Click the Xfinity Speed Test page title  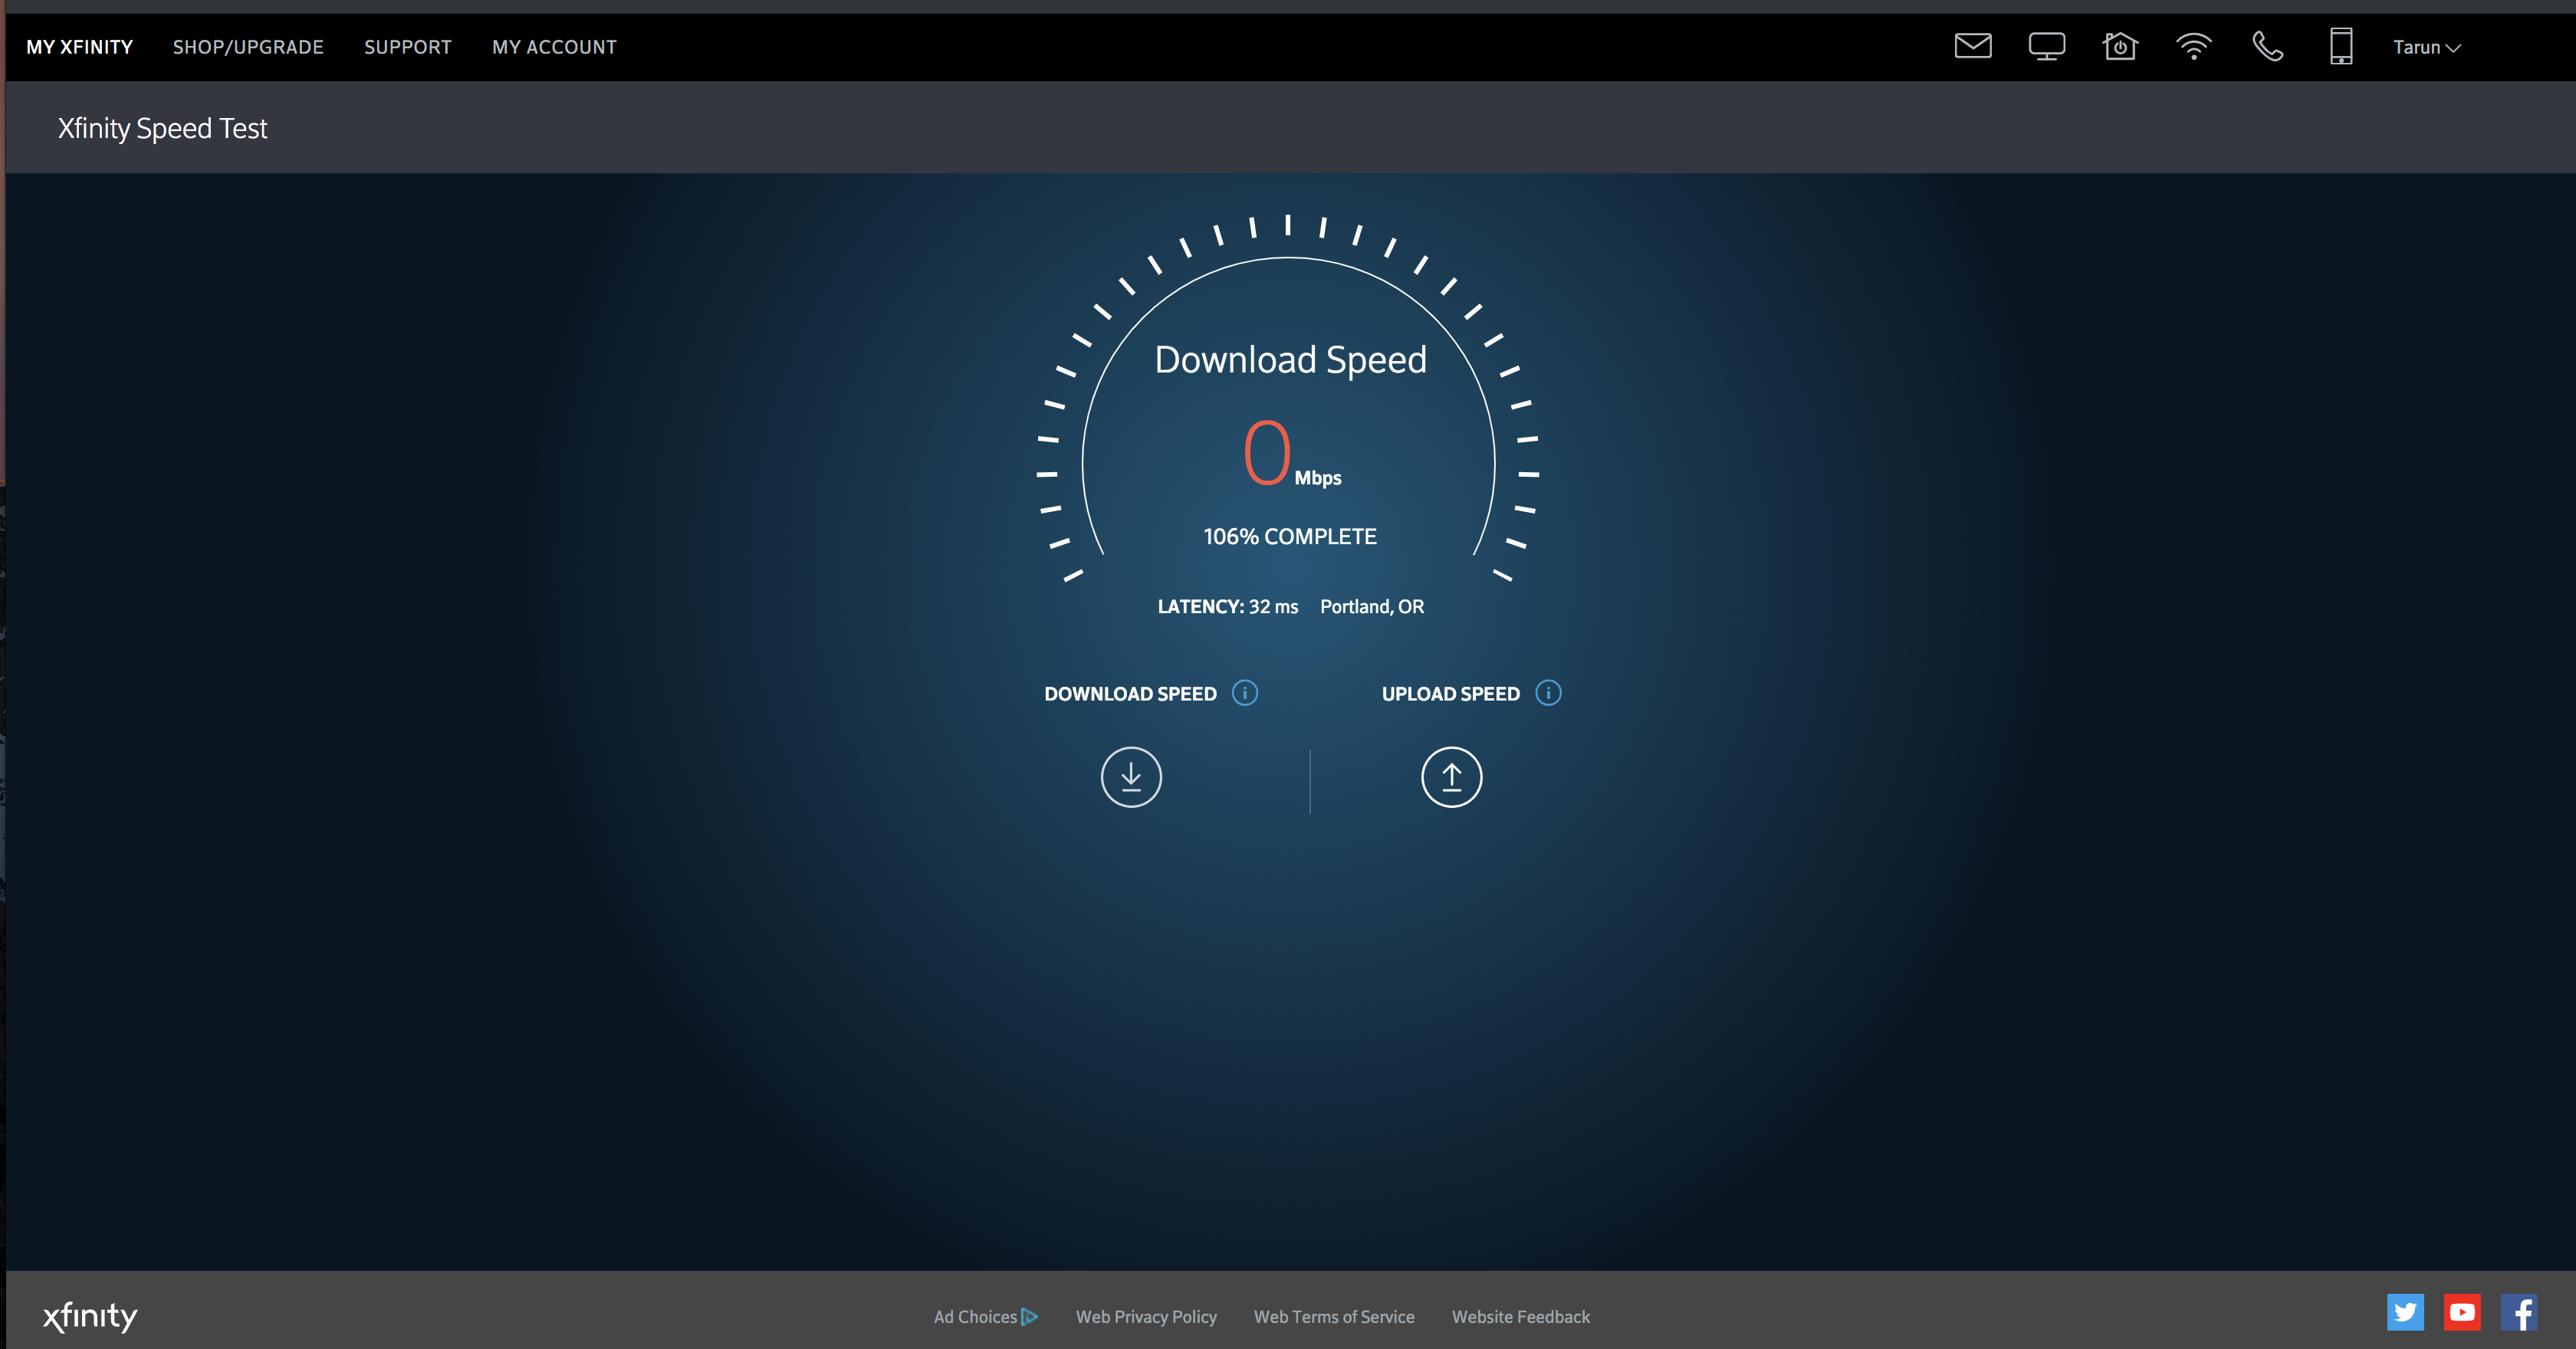coord(162,128)
